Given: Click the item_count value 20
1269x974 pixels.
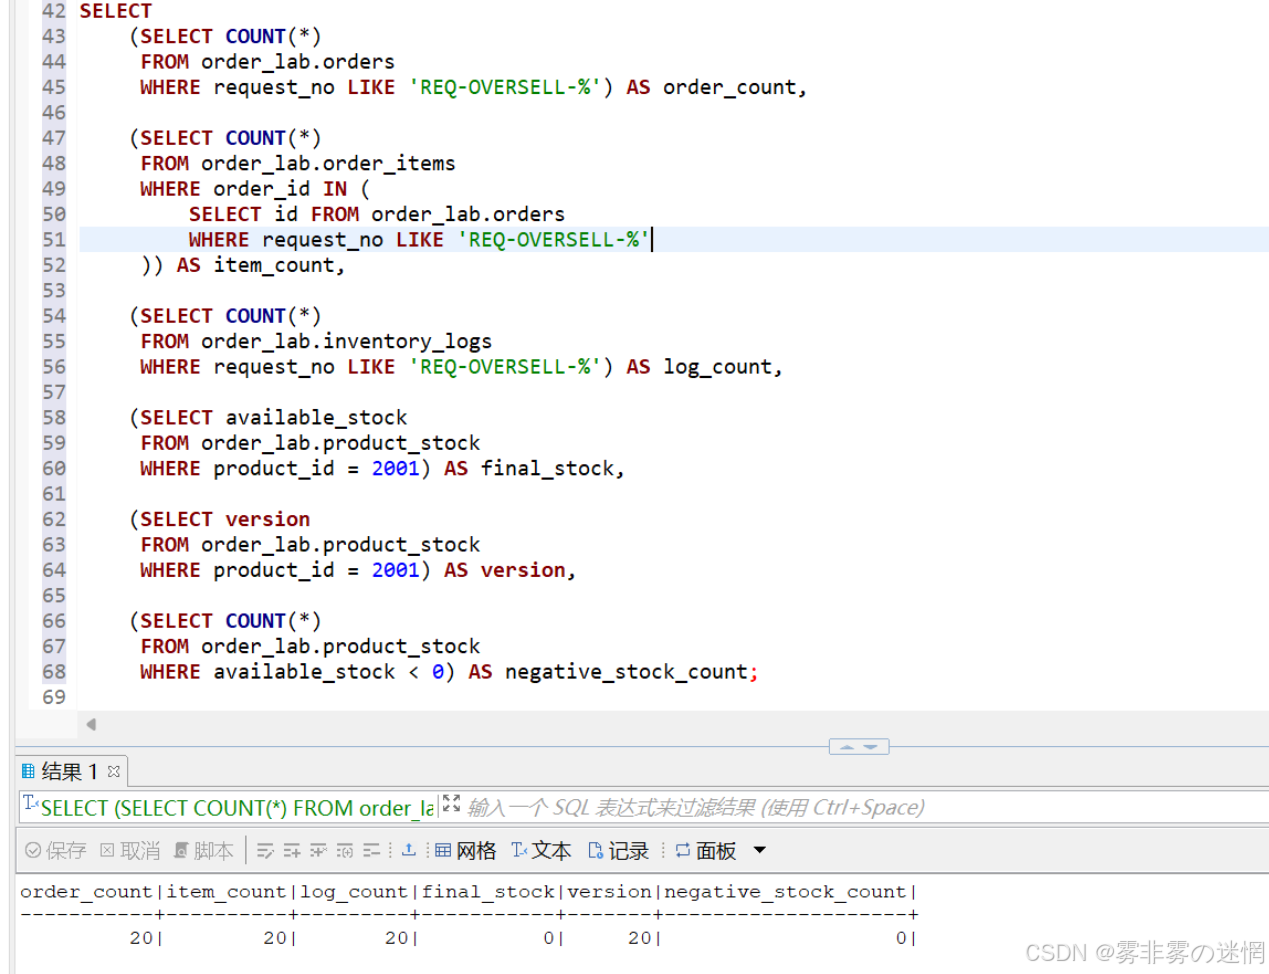Looking at the screenshot, I should click(275, 938).
